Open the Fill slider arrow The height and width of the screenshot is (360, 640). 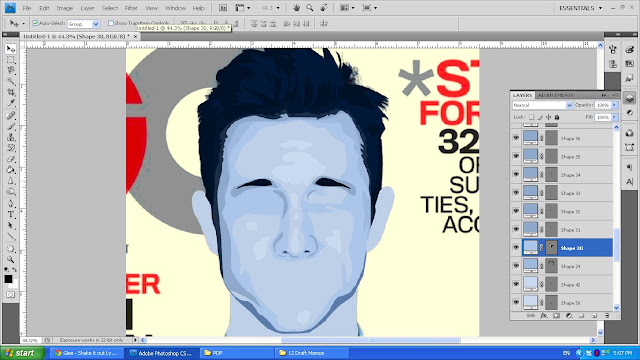coord(614,117)
